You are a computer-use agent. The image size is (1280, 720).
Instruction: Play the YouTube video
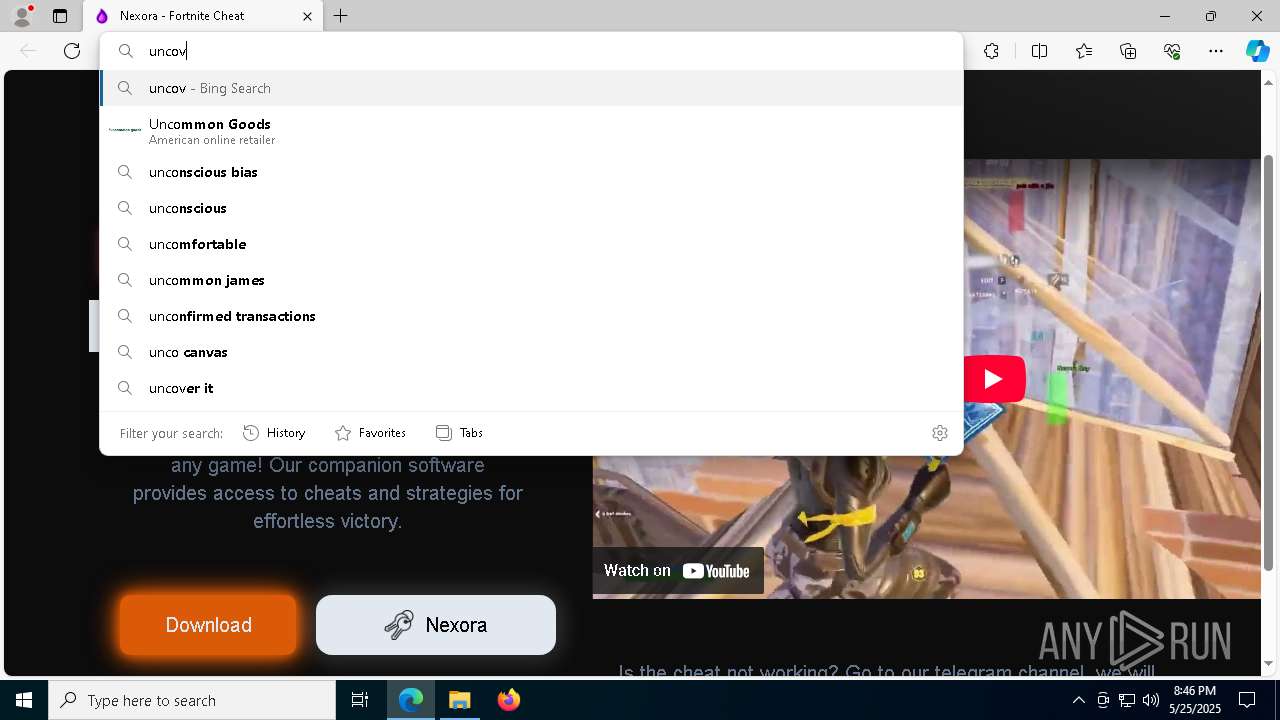tap(992, 379)
